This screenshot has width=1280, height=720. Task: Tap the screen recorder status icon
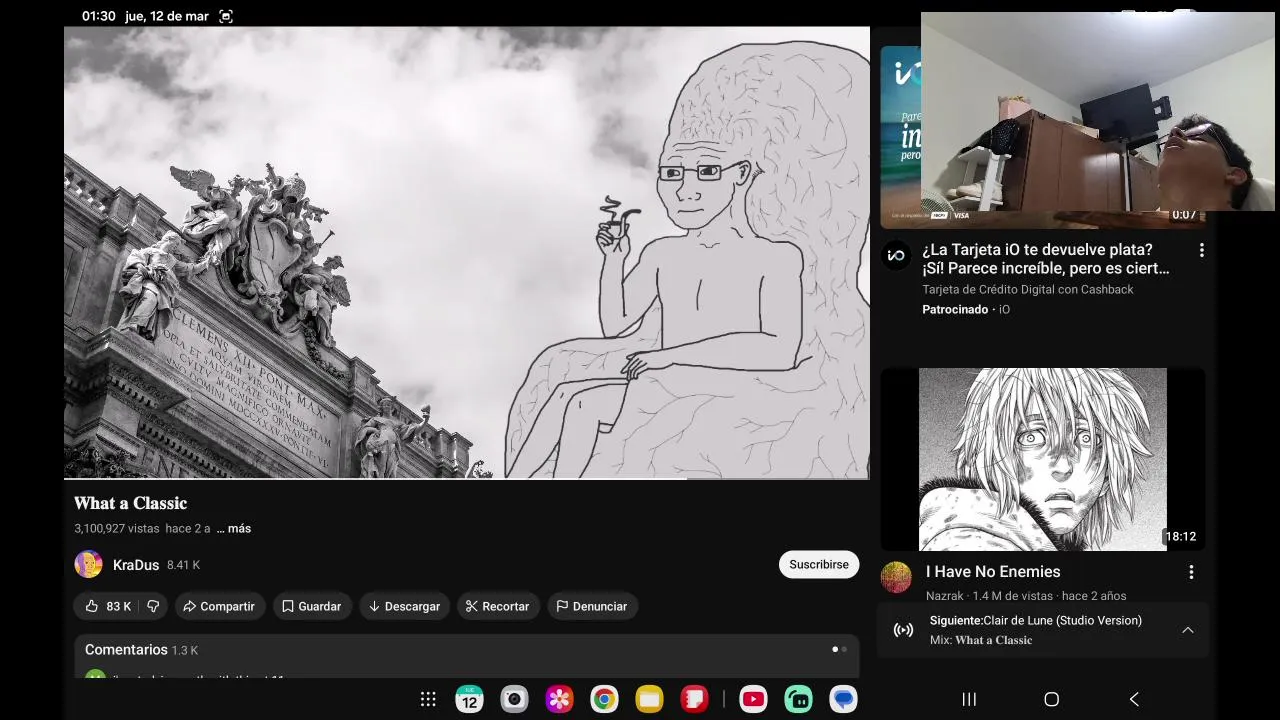226,16
